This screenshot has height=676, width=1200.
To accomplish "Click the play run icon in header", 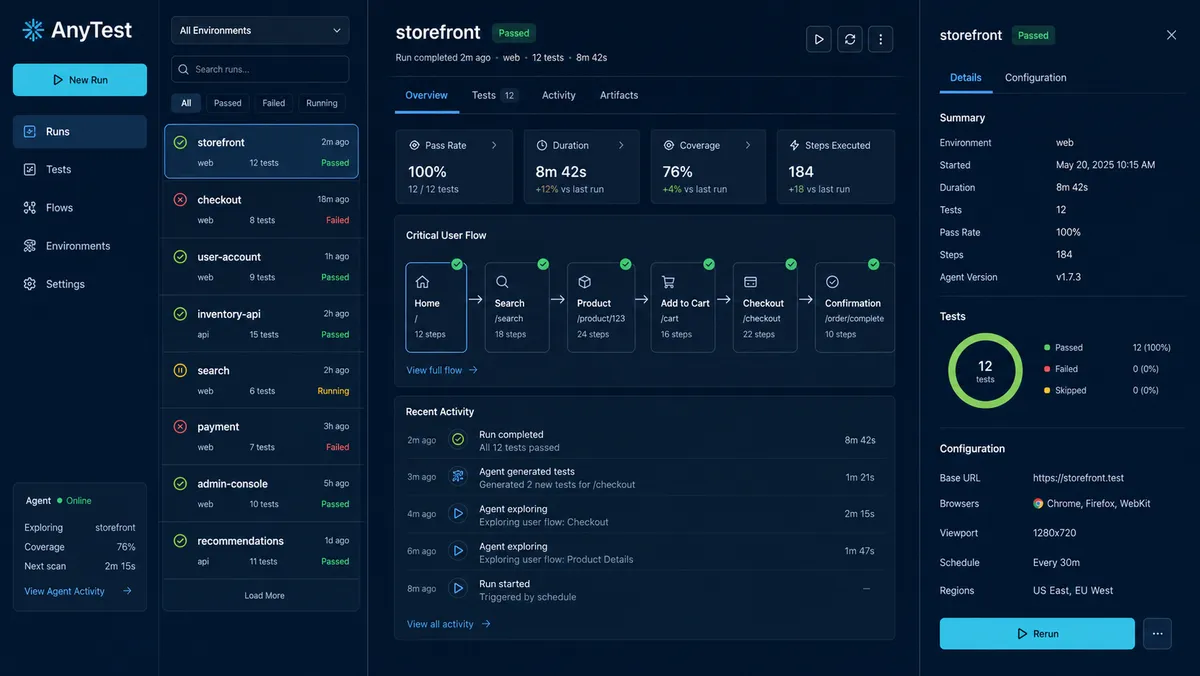I will (819, 39).
